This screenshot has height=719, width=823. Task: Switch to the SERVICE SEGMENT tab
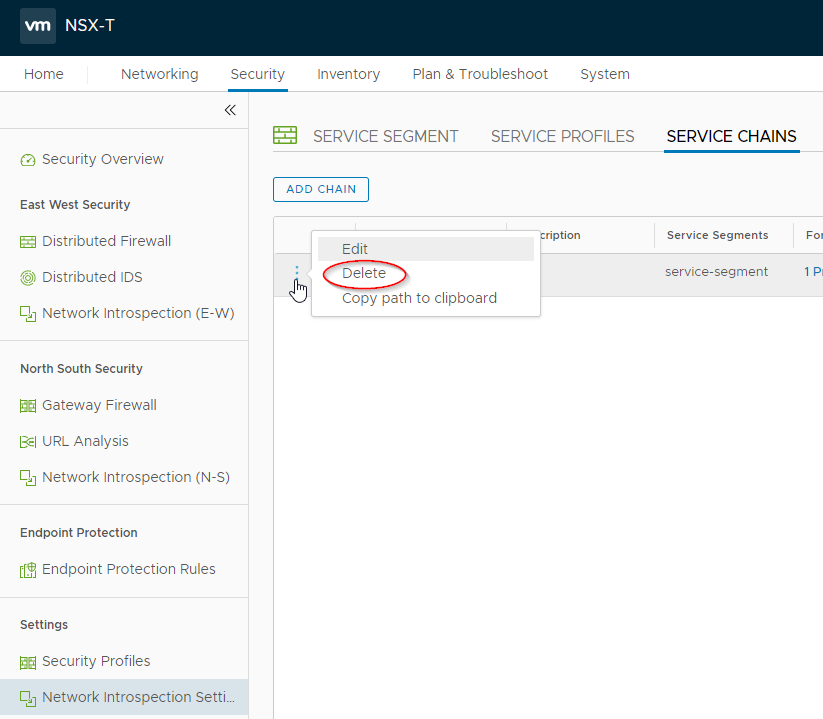[x=385, y=137]
